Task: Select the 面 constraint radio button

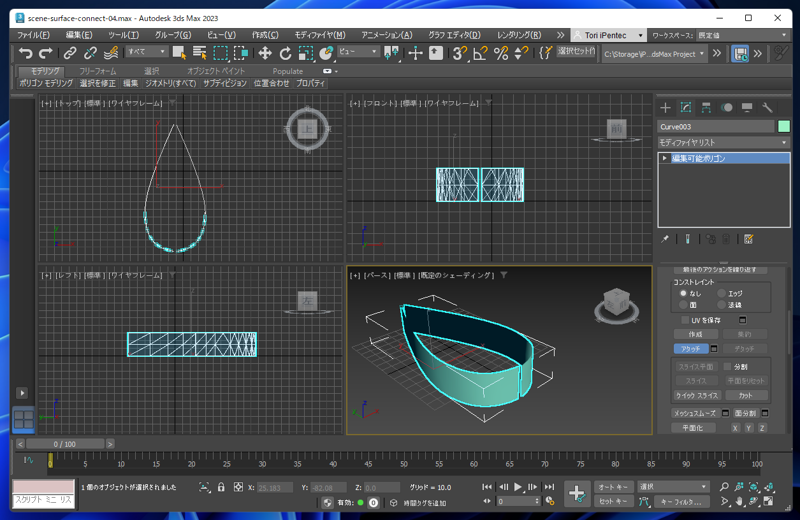Action: 683,305
